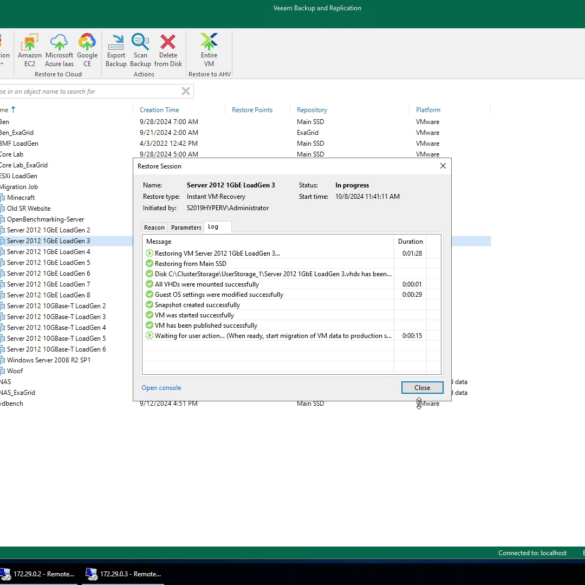This screenshot has height=585, width=585.
Task: Click the green status icon beside 'Snapshot created successfully'
Action: (x=149, y=305)
